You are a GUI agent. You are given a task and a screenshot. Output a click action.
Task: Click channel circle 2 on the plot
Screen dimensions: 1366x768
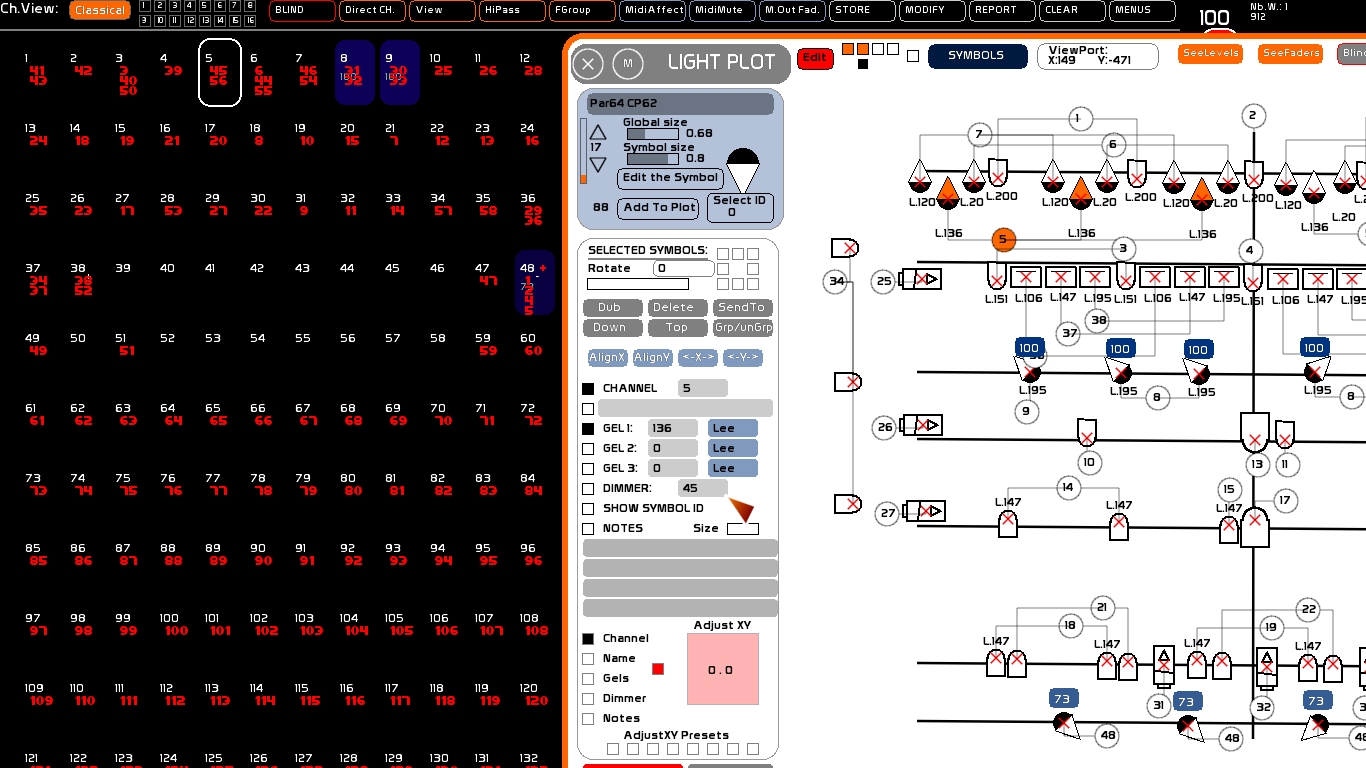(1252, 116)
